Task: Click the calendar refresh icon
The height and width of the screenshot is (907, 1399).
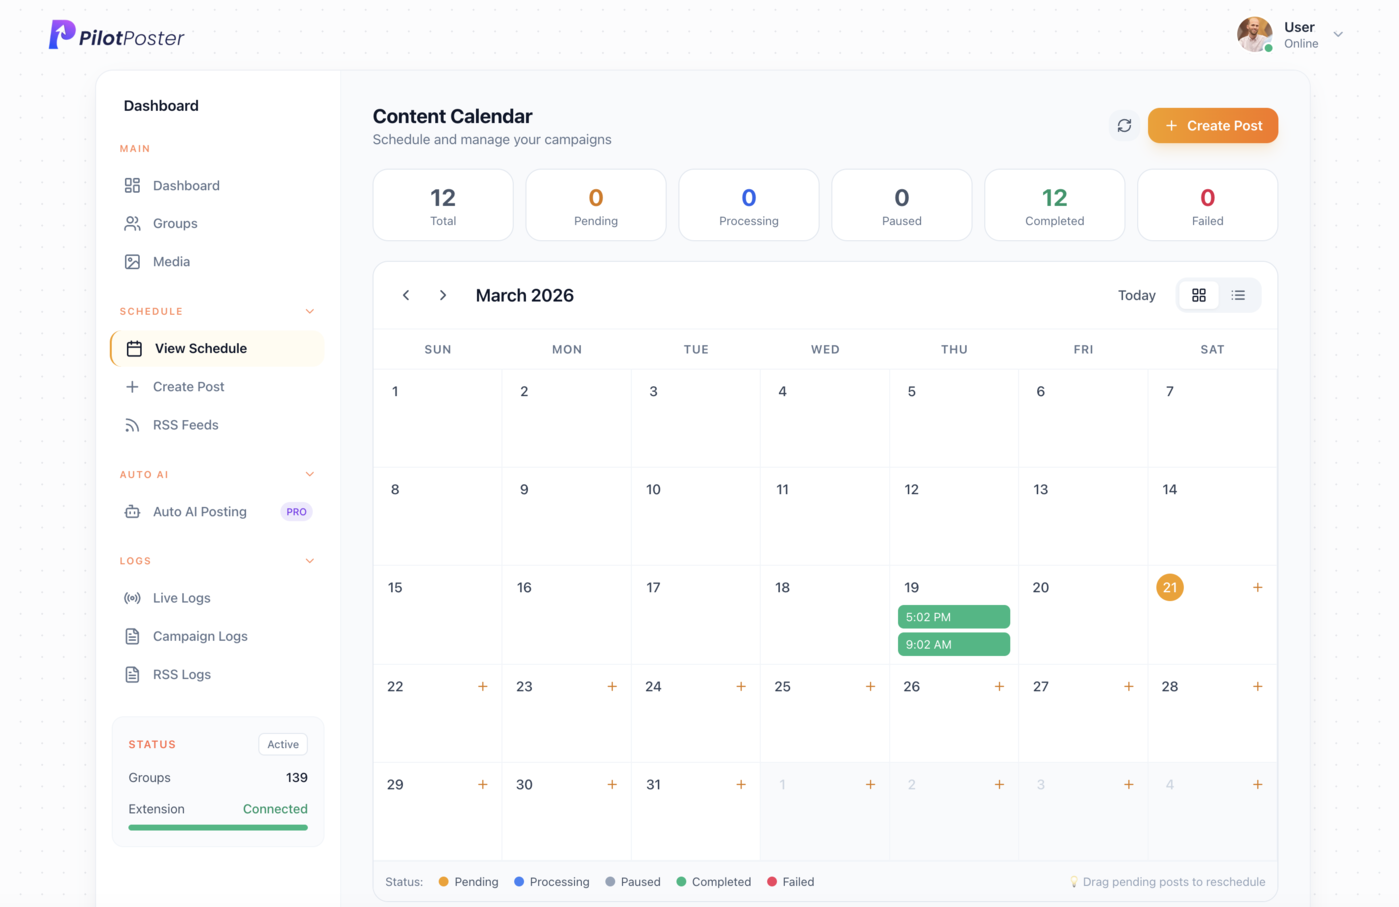Action: click(1124, 125)
